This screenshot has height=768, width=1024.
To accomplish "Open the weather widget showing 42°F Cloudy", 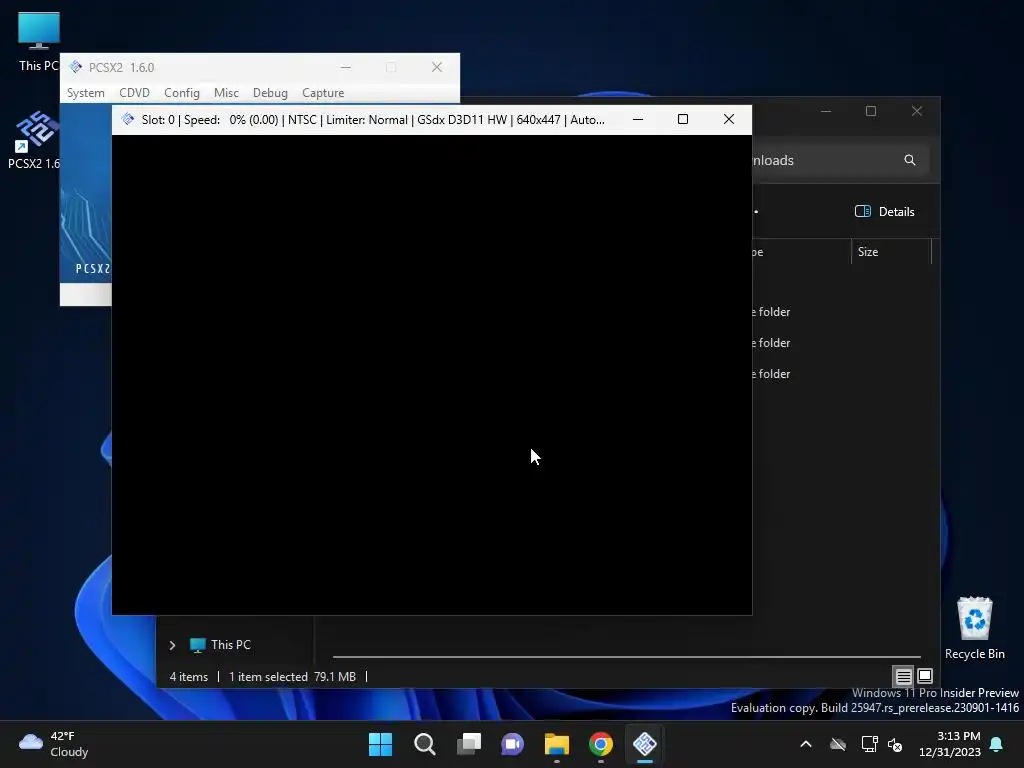I will pos(54,744).
